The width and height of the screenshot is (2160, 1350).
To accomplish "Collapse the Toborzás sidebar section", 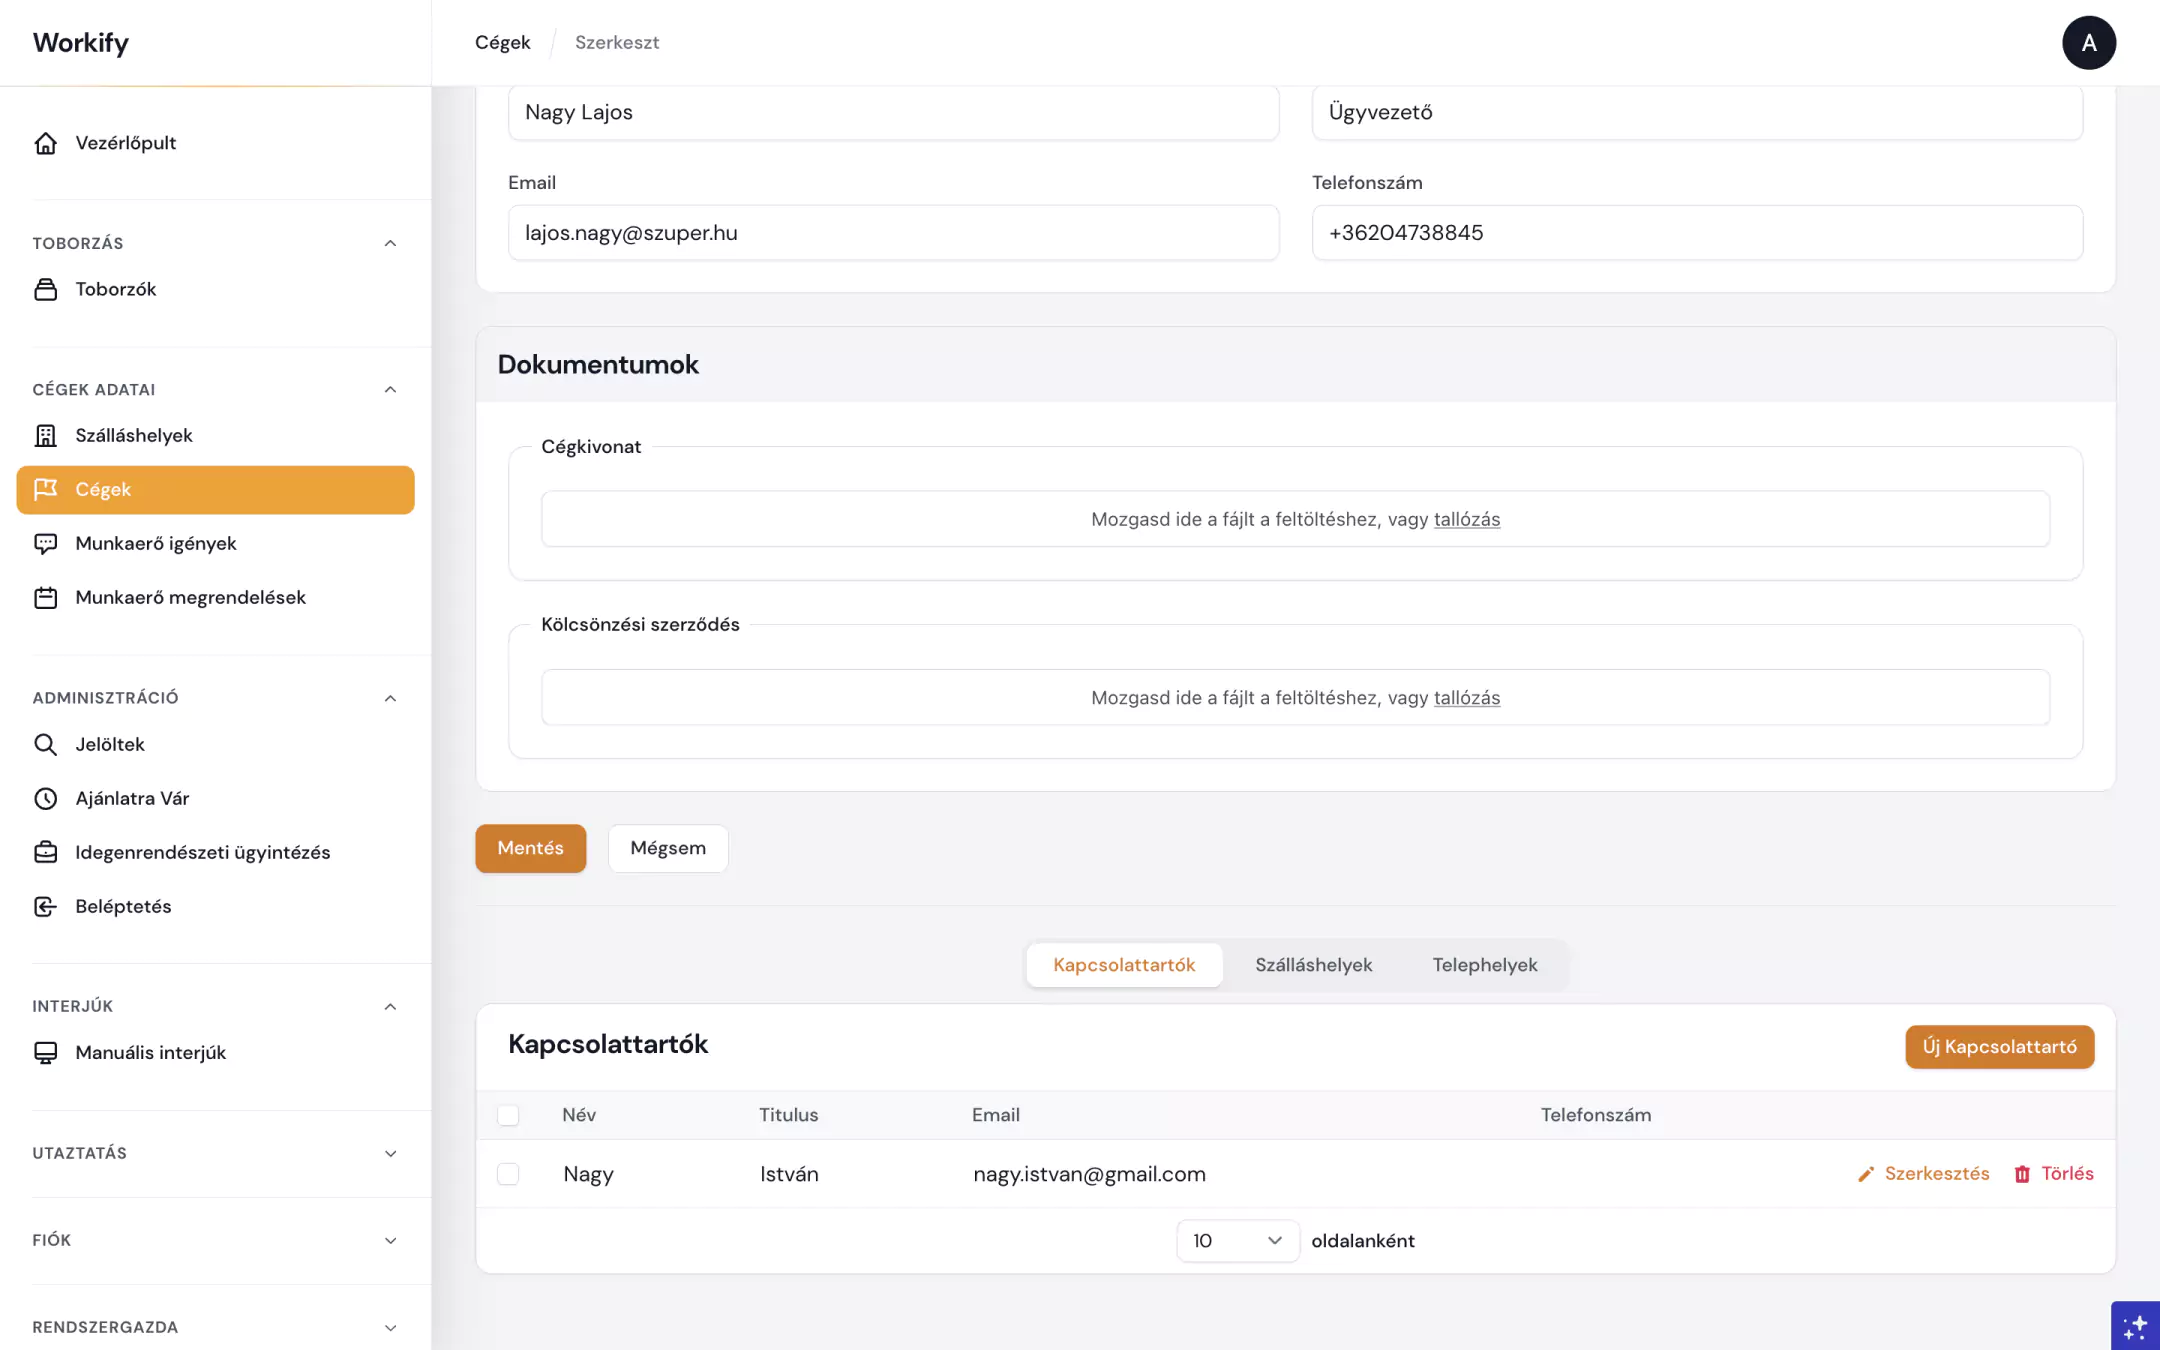I will click(390, 243).
